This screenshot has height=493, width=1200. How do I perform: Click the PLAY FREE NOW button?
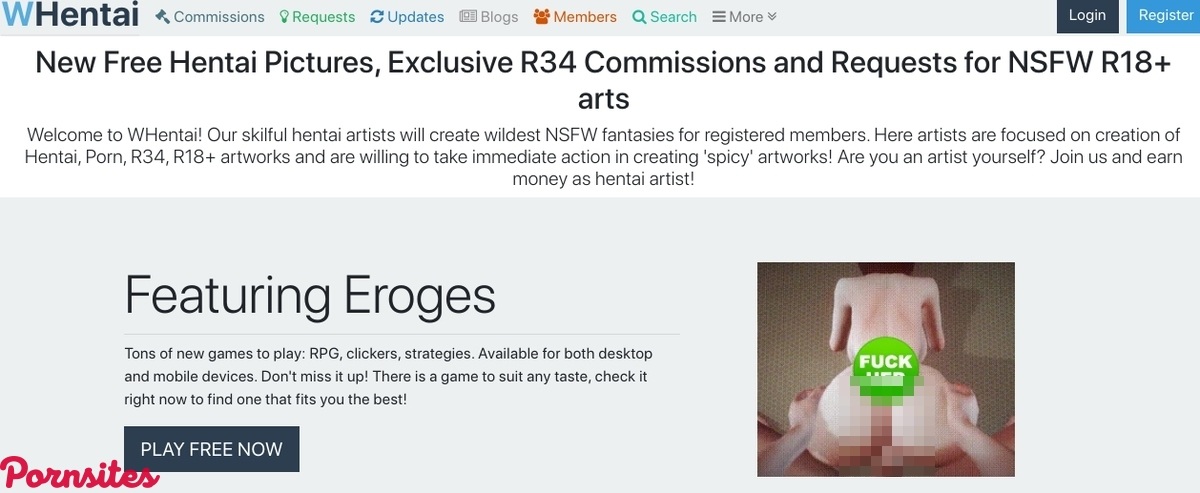click(212, 449)
